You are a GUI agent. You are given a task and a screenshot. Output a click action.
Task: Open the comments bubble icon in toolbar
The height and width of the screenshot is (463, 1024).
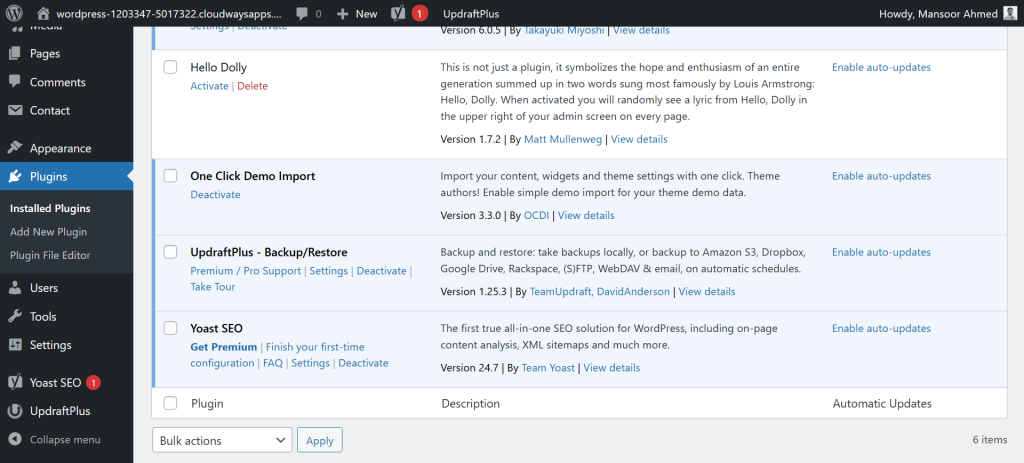302,13
